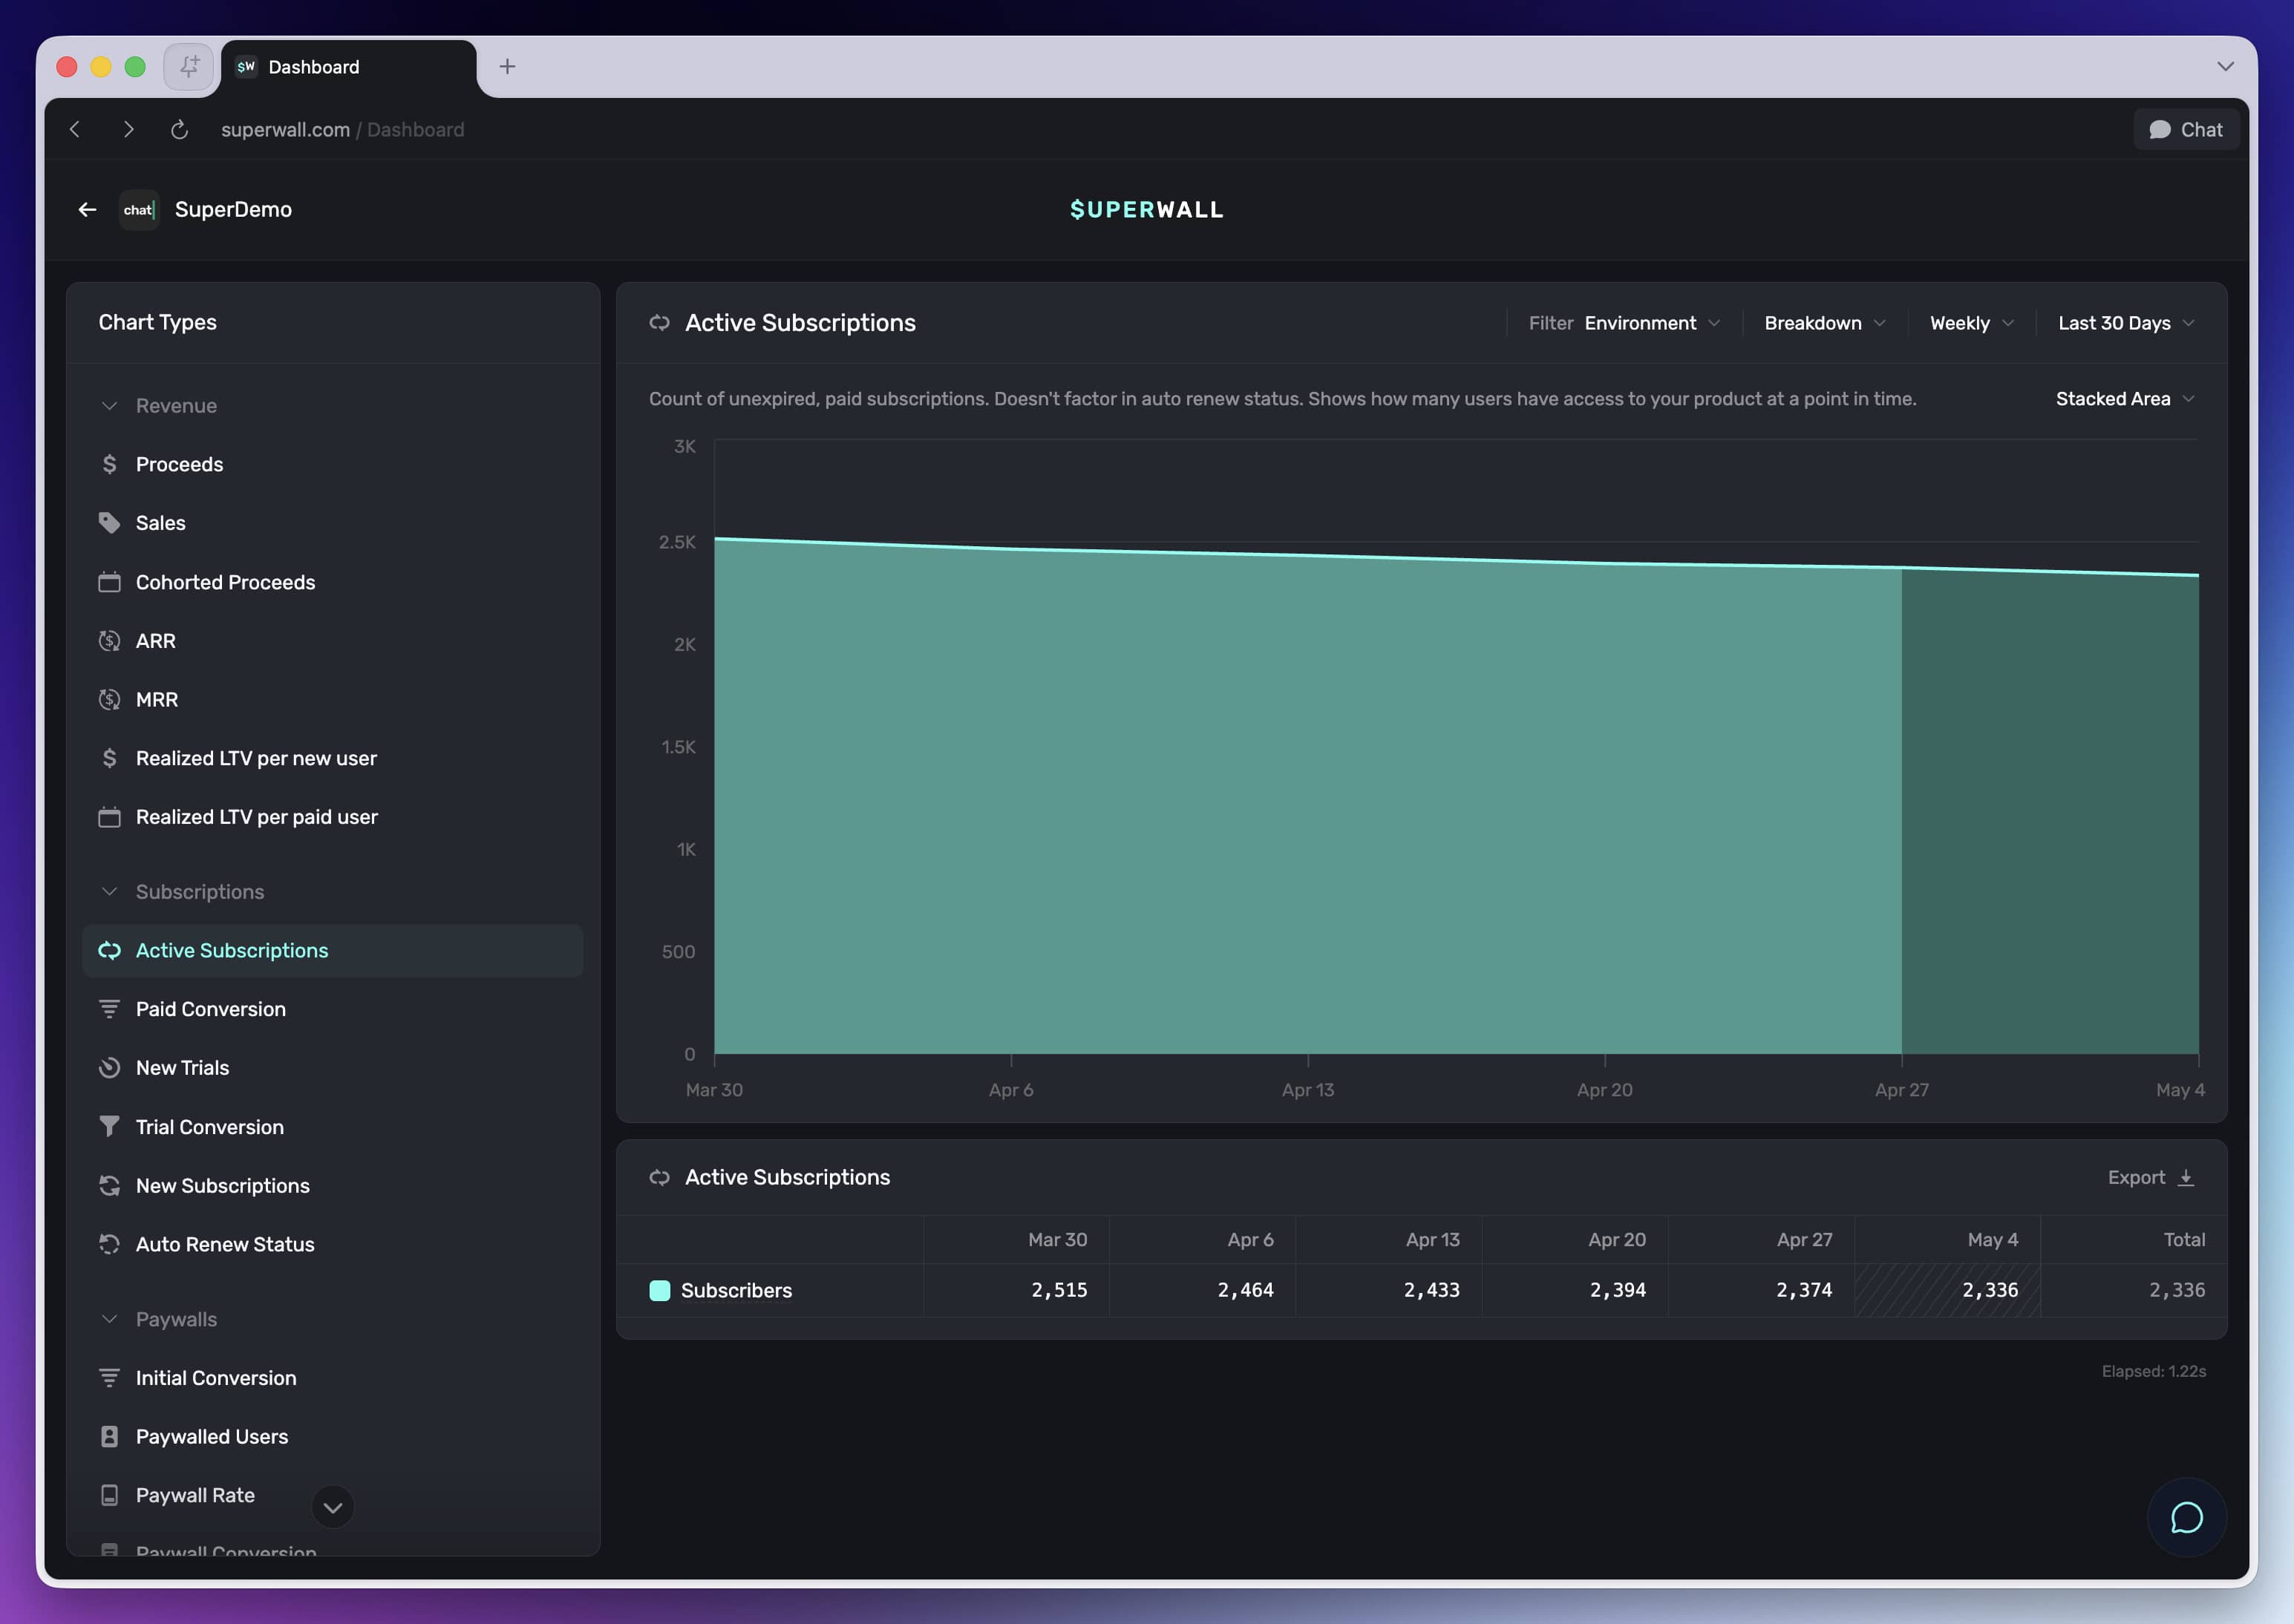The height and width of the screenshot is (1624, 2294).
Task: Click the Paywalled Users icon
Action: coord(109,1436)
